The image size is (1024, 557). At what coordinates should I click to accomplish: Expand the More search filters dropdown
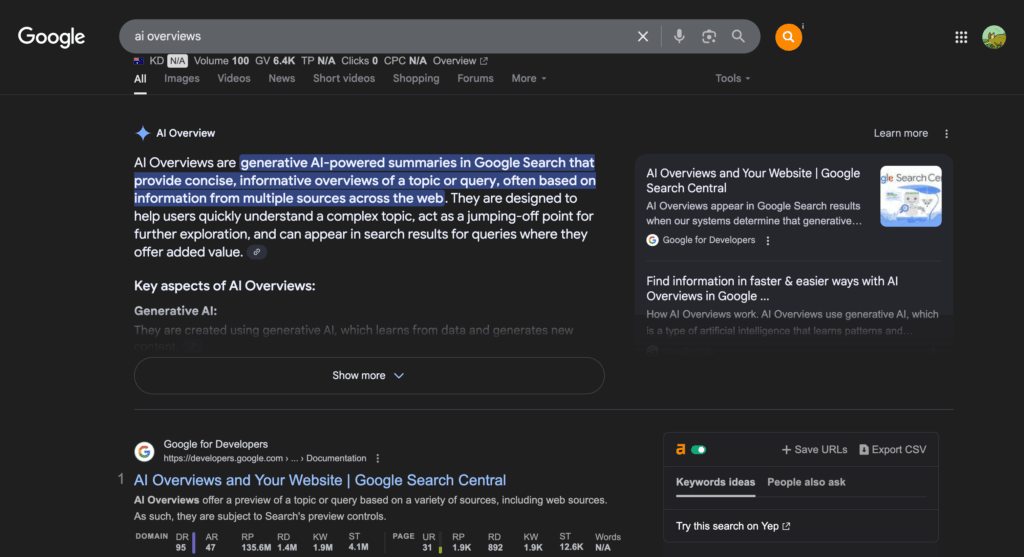point(528,78)
